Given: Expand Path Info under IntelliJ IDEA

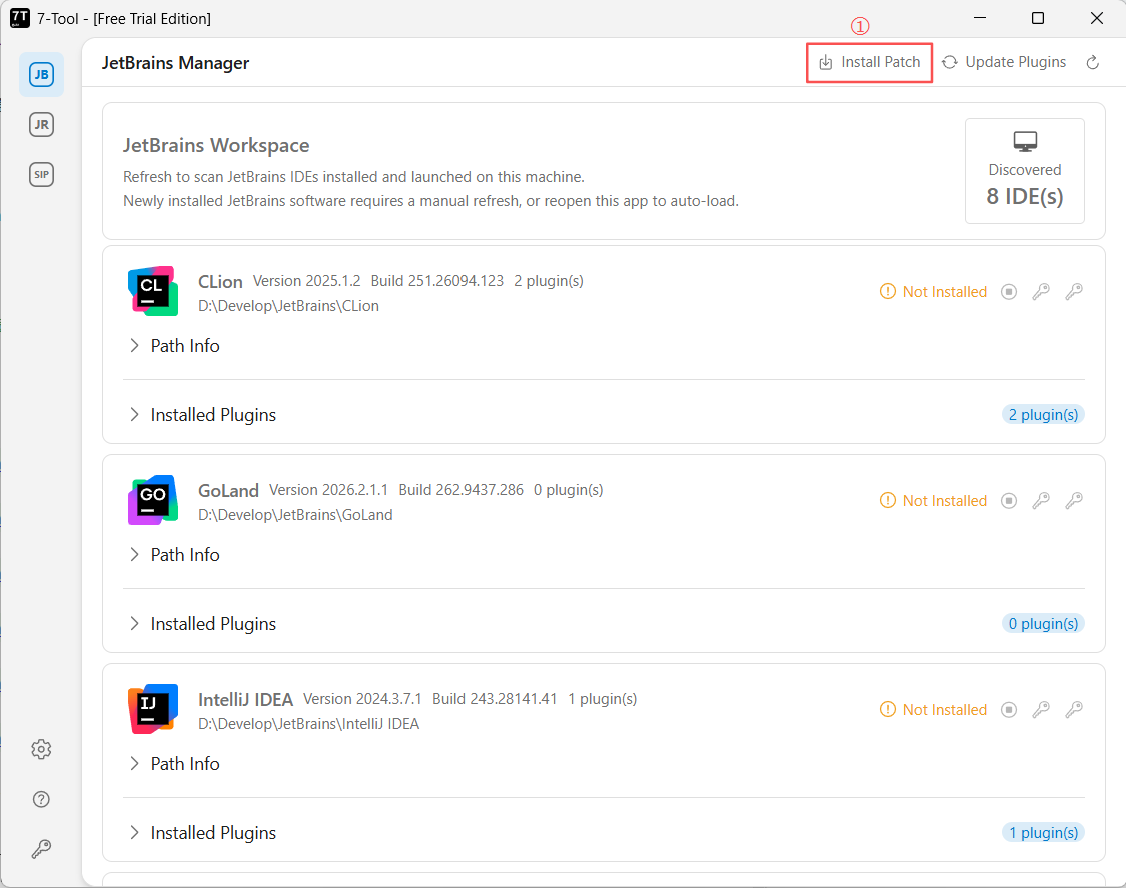Looking at the screenshot, I should pyautogui.click(x=174, y=763).
